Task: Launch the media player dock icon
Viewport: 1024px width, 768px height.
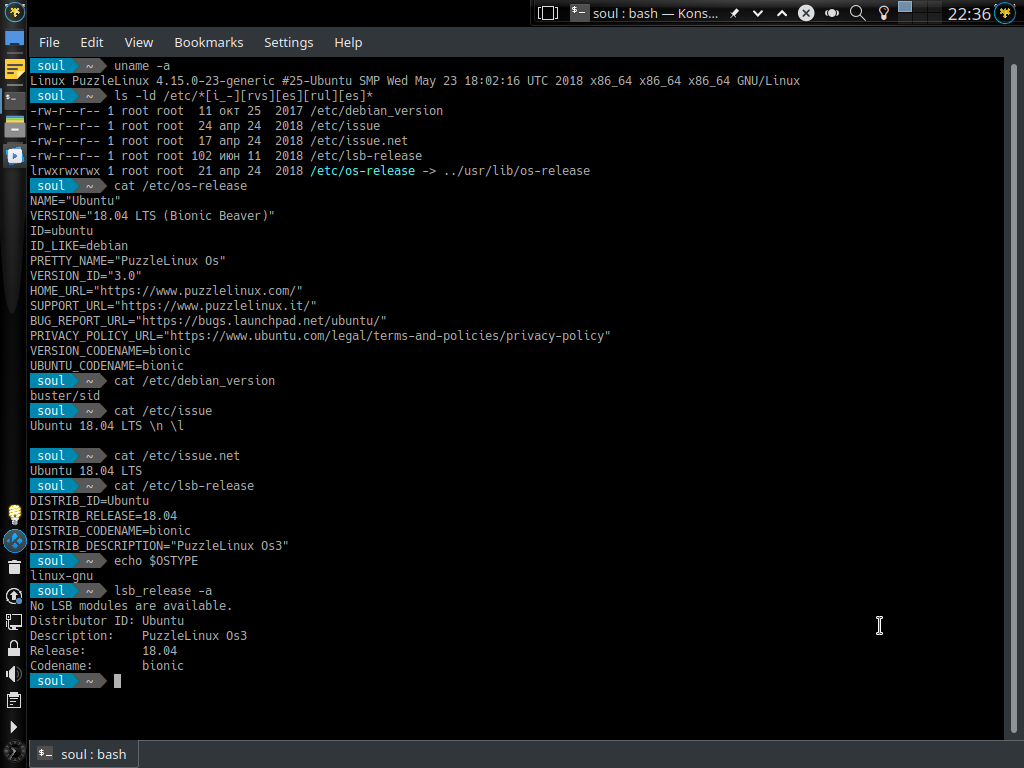Action: 14,156
